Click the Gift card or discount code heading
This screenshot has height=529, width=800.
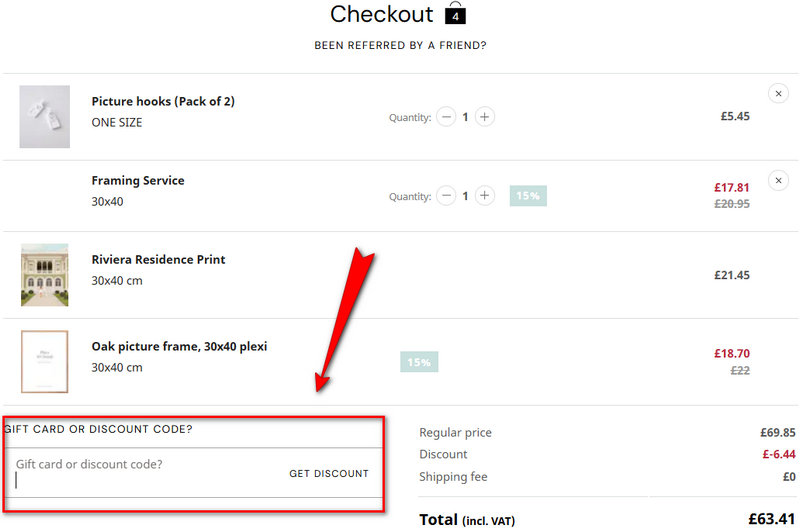click(98, 429)
